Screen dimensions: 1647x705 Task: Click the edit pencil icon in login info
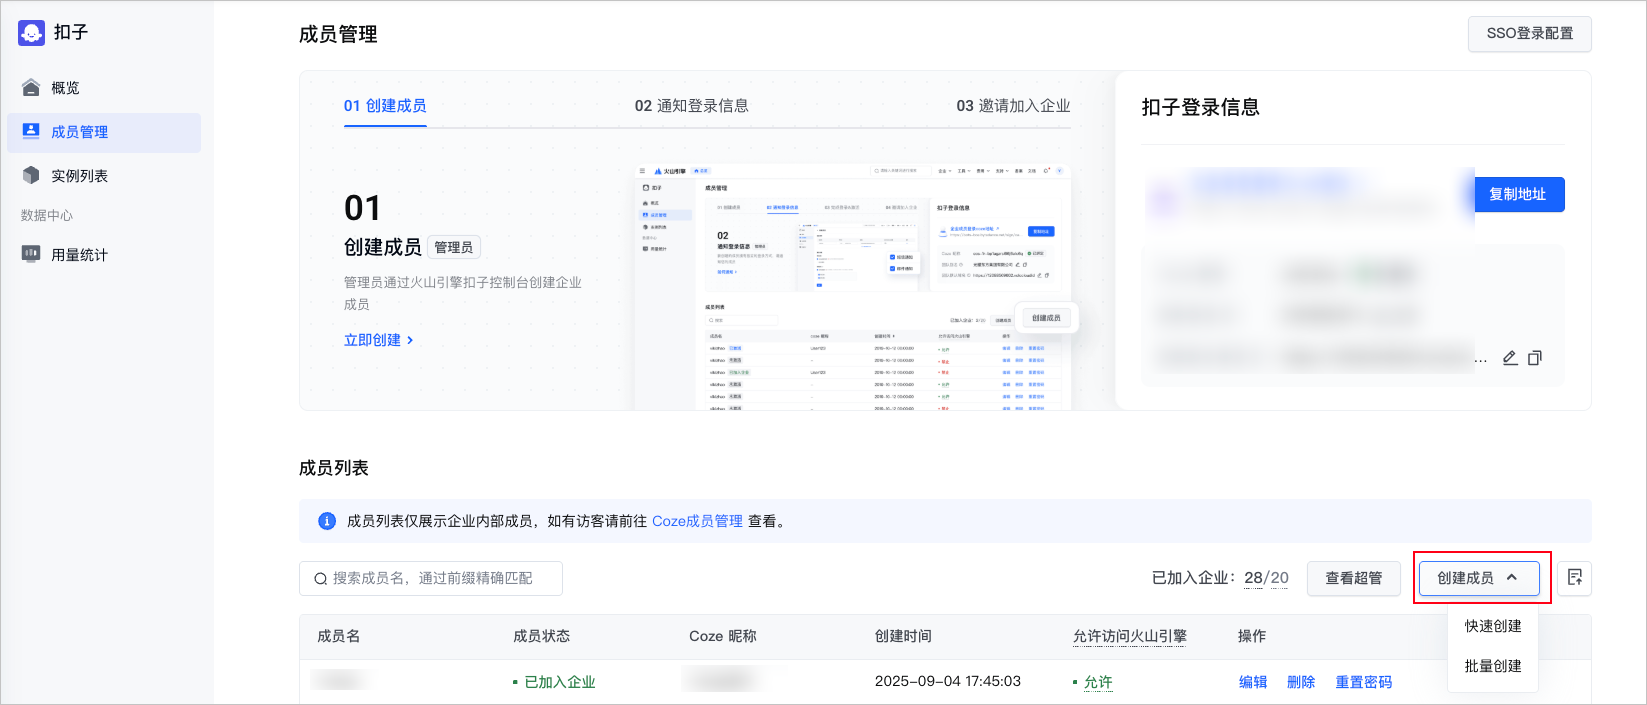click(x=1510, y=357)
